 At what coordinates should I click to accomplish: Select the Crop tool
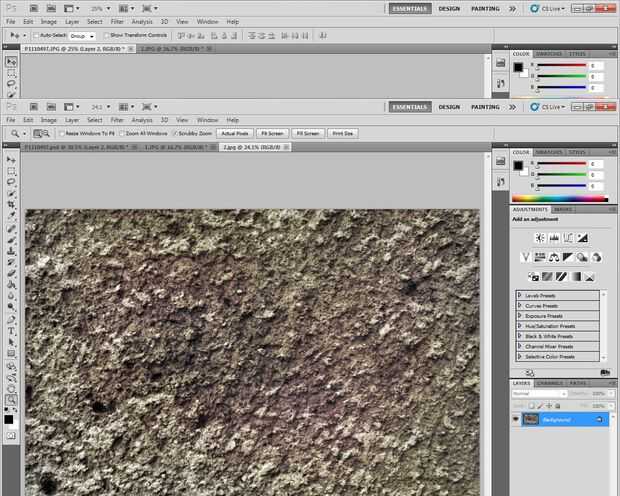(x=11, y=203)
